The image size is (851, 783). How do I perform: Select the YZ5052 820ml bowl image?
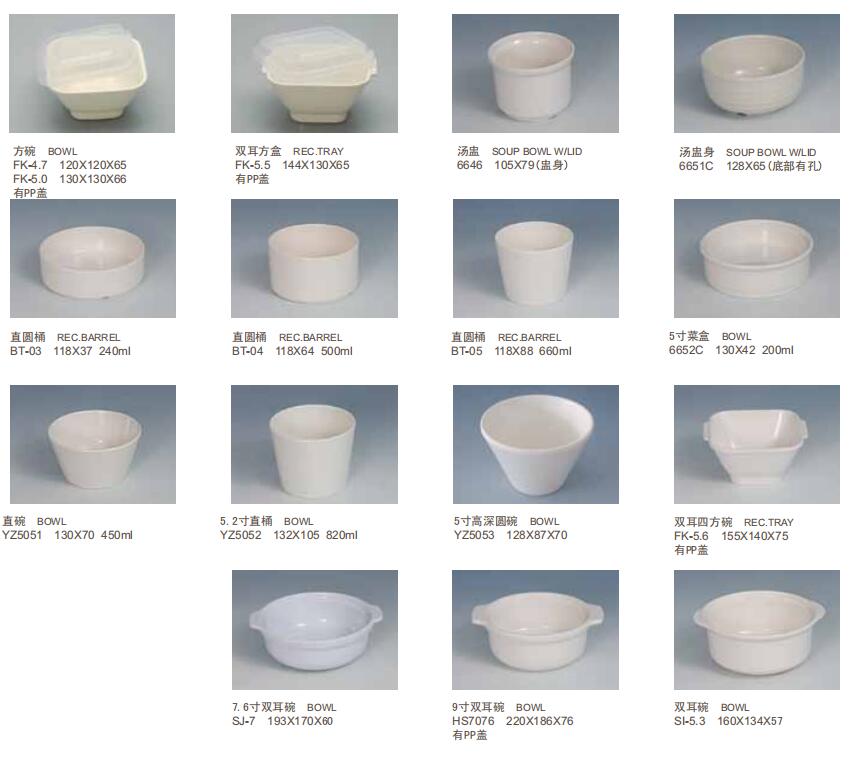(x=314, y=444)
